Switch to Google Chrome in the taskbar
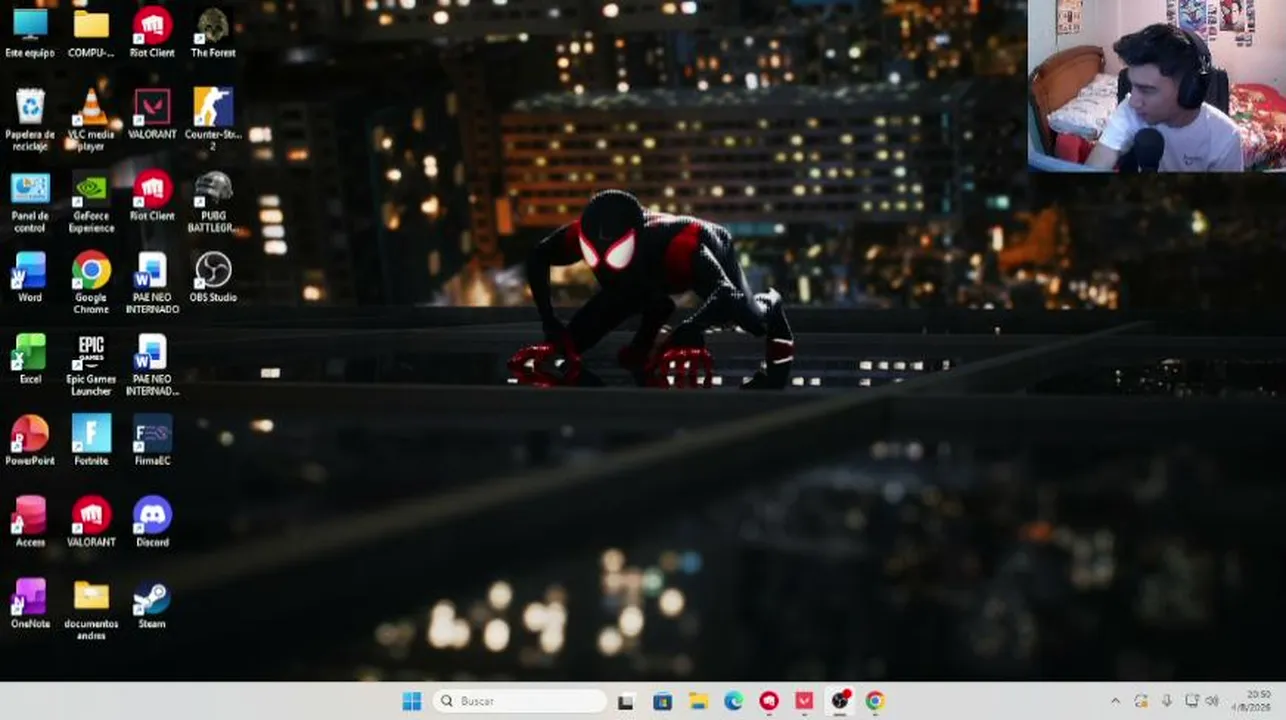 [875, 701]
